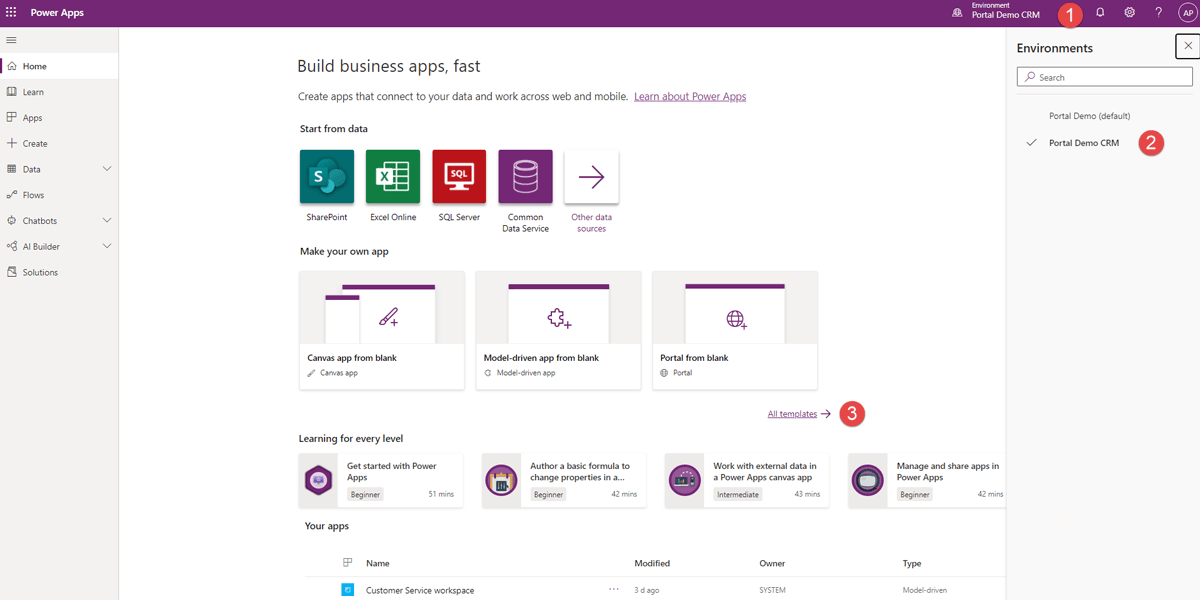Go to Solutions in the sidebar
The height and width of the screenshot is (600, 1200).
pos(42,271)
